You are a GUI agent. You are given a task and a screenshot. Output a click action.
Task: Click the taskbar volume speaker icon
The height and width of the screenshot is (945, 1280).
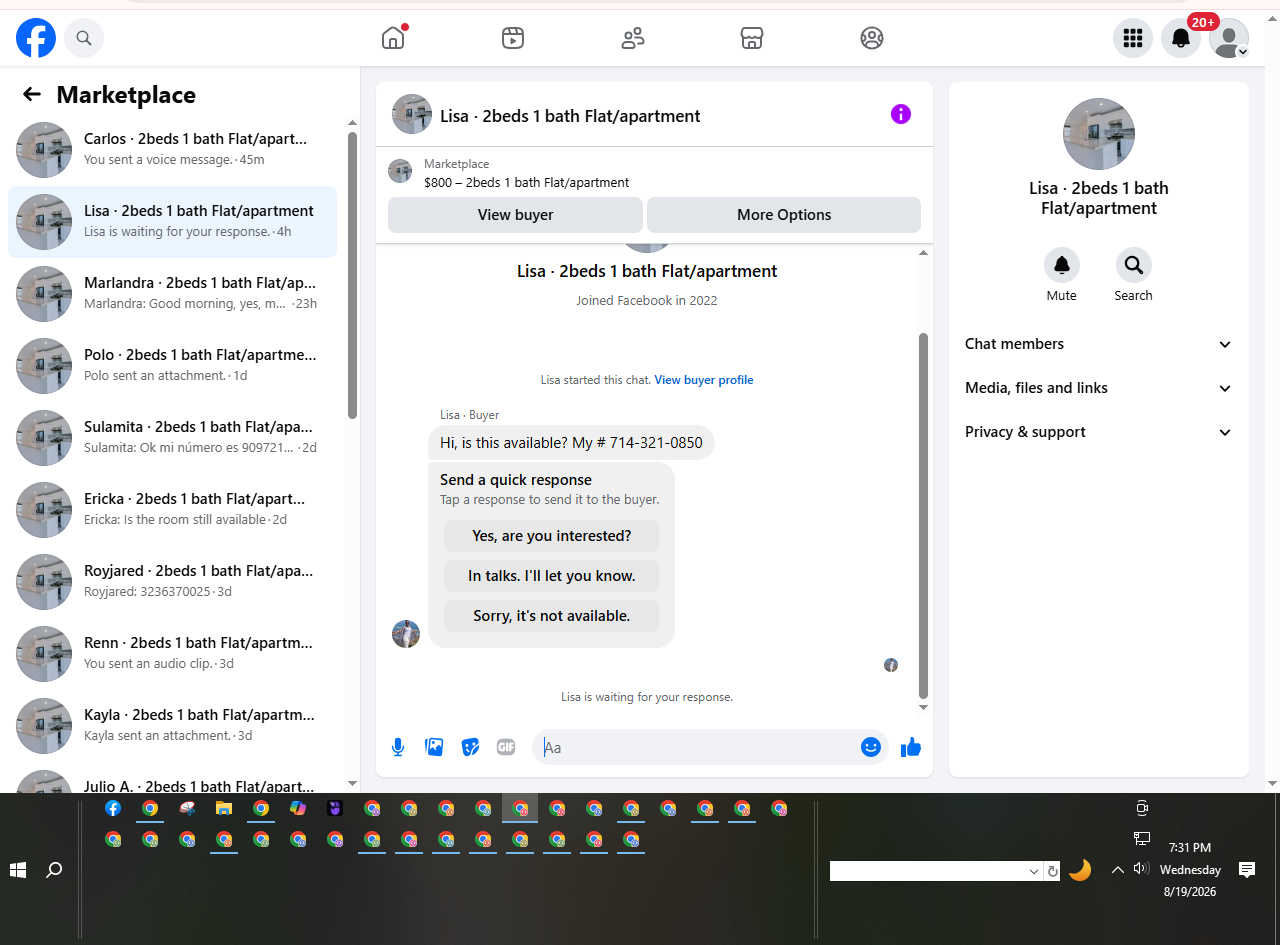click(x=1141, y=869)
